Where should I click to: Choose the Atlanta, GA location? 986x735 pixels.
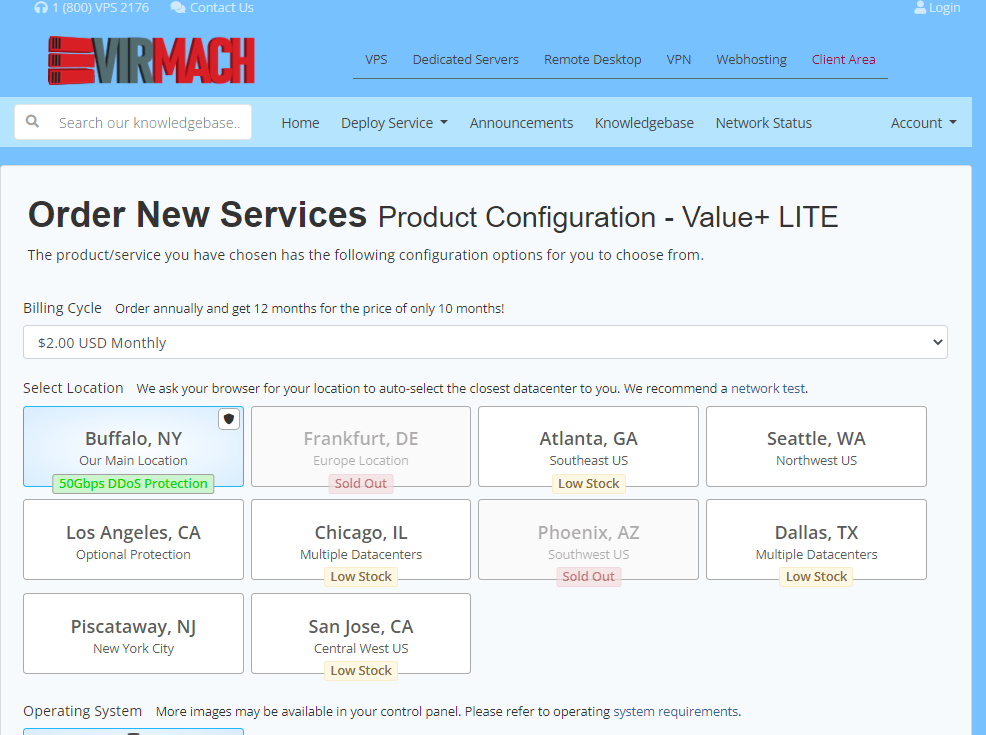588,446
